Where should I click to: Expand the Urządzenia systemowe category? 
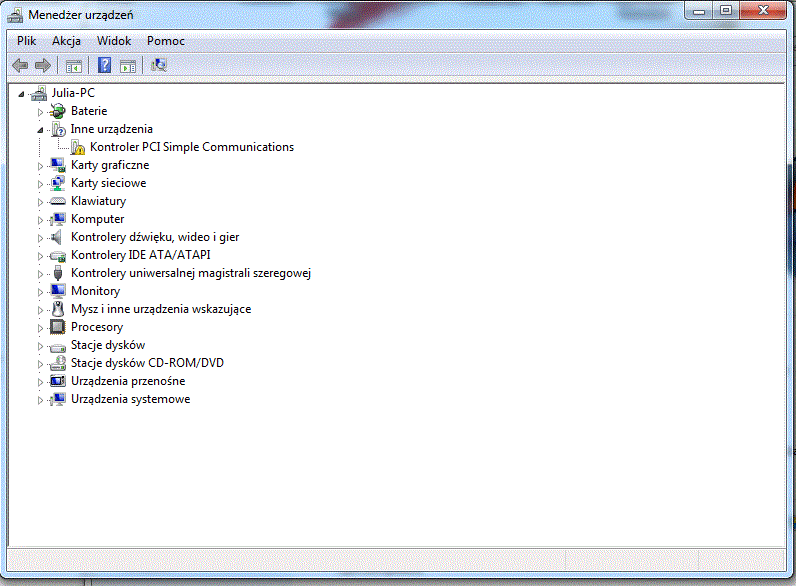tap(40, 400)
